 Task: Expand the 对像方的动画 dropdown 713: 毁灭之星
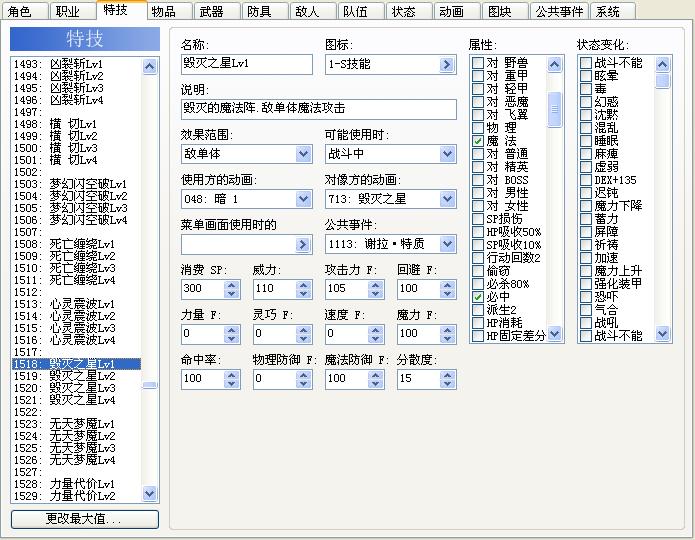[x=447, y=199]
